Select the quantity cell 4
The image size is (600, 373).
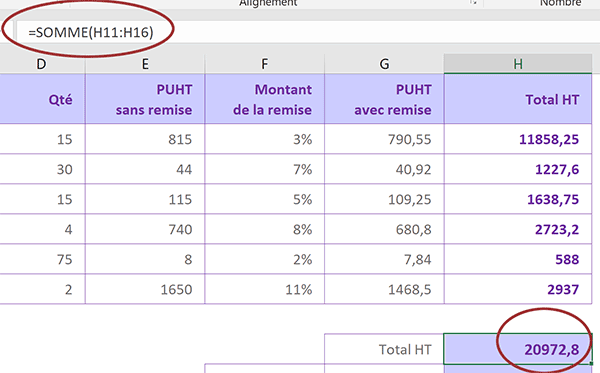[42, 229]
